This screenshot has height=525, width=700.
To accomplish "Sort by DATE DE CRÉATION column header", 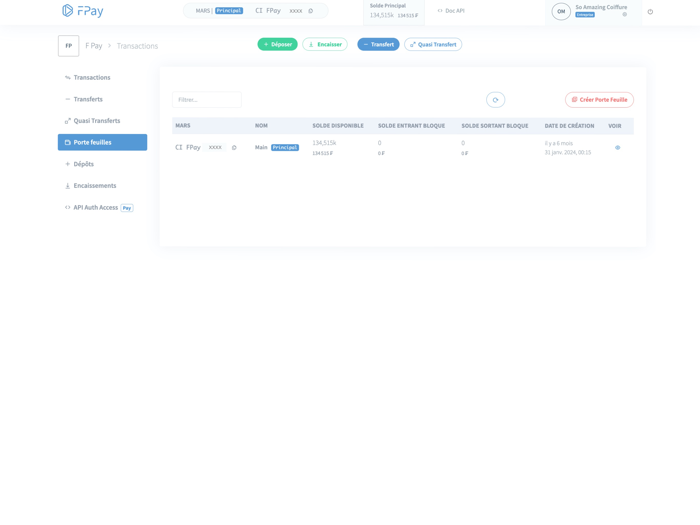I will (569, 126).
